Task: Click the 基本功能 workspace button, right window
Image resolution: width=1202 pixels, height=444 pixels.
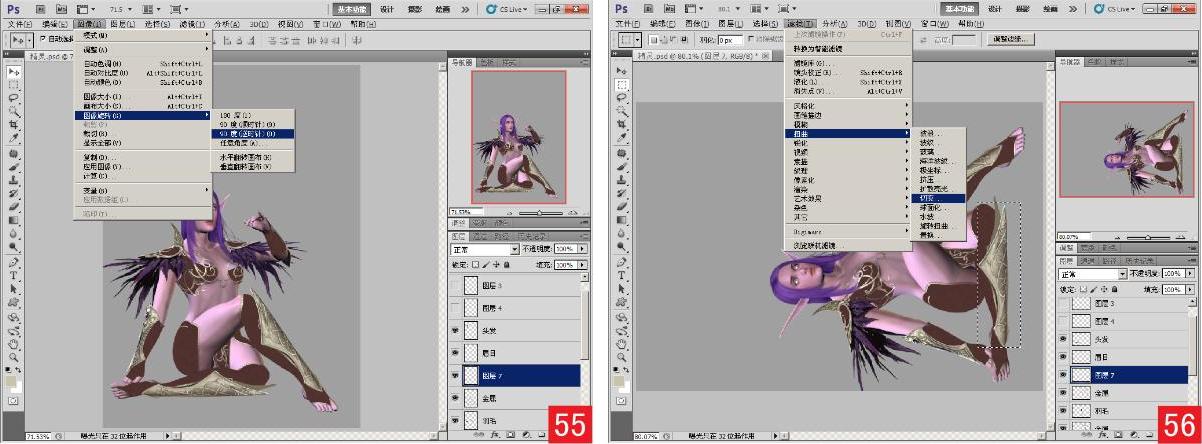Action: (961, 8)
